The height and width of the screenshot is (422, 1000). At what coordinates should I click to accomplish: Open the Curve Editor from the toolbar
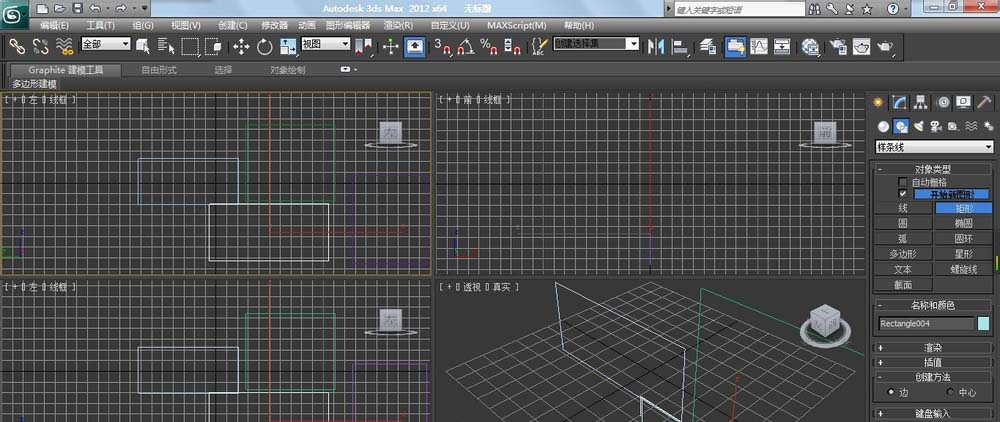click(x=759, y=46)
